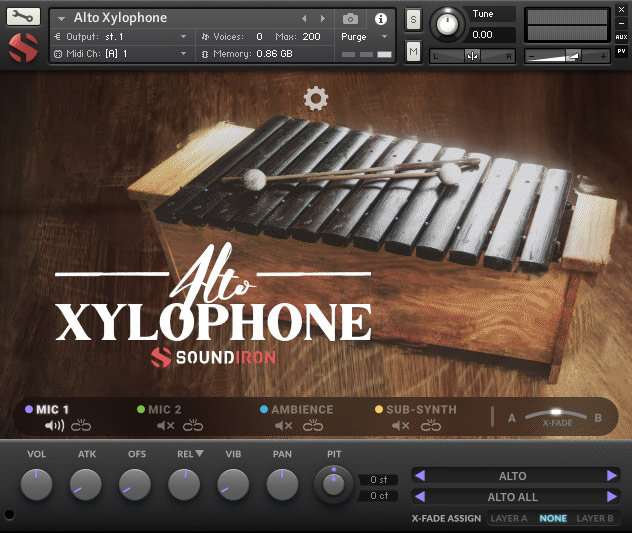Go to the next ALTO ALL preset arrow
Screen dimensions: 632x533
point(612,496)
